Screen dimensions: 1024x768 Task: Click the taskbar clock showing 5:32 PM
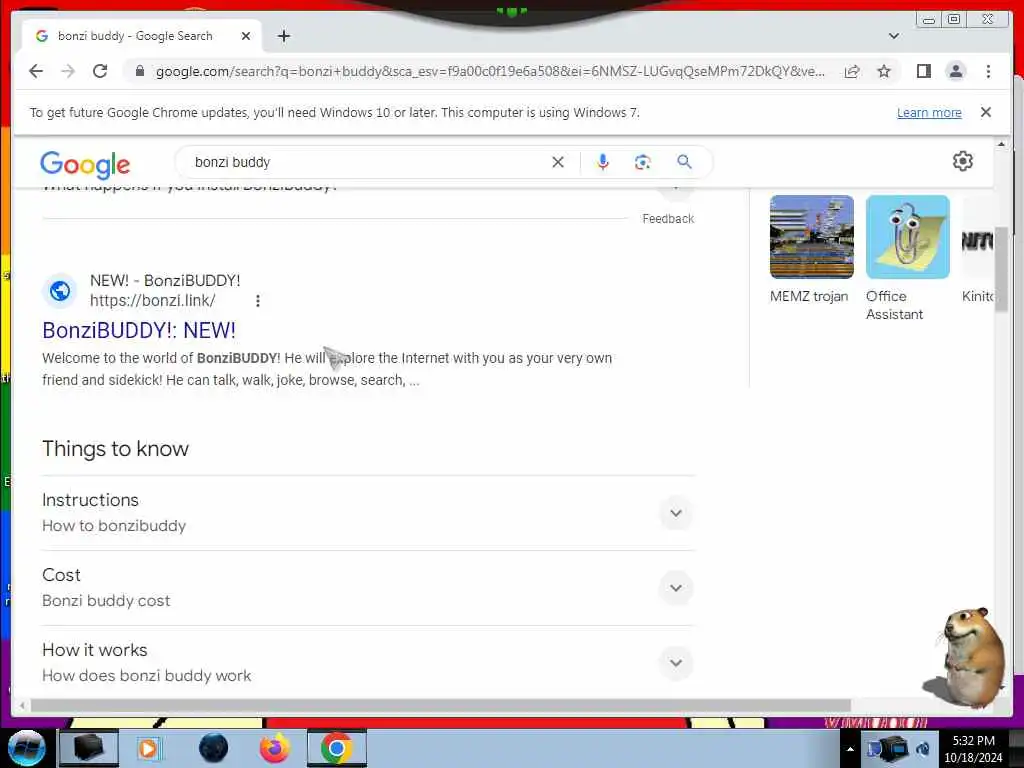[973, 749]
